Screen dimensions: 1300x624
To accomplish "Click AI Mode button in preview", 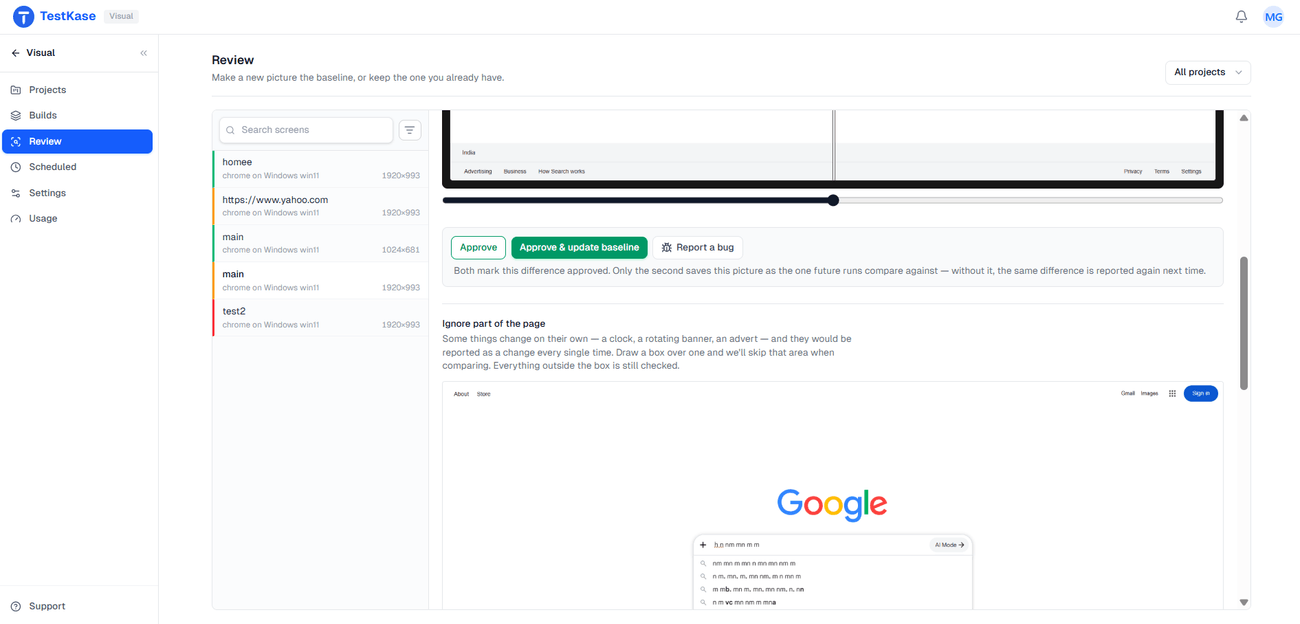I will tap(949, 545).
